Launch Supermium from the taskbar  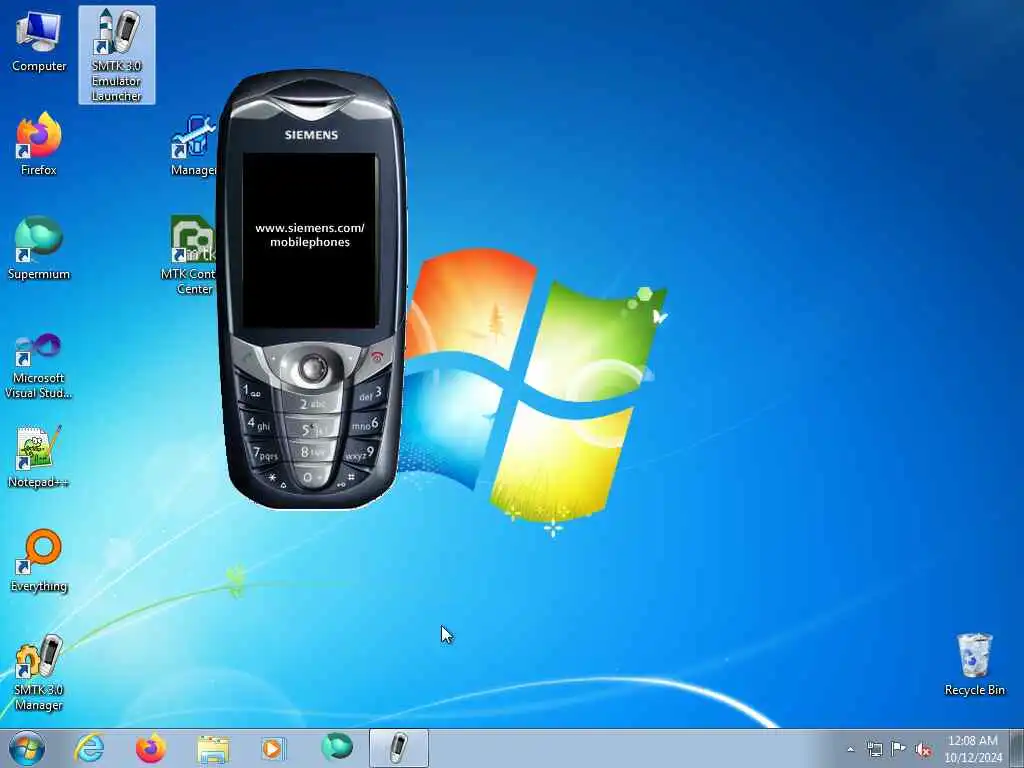[x=337, y=748]
